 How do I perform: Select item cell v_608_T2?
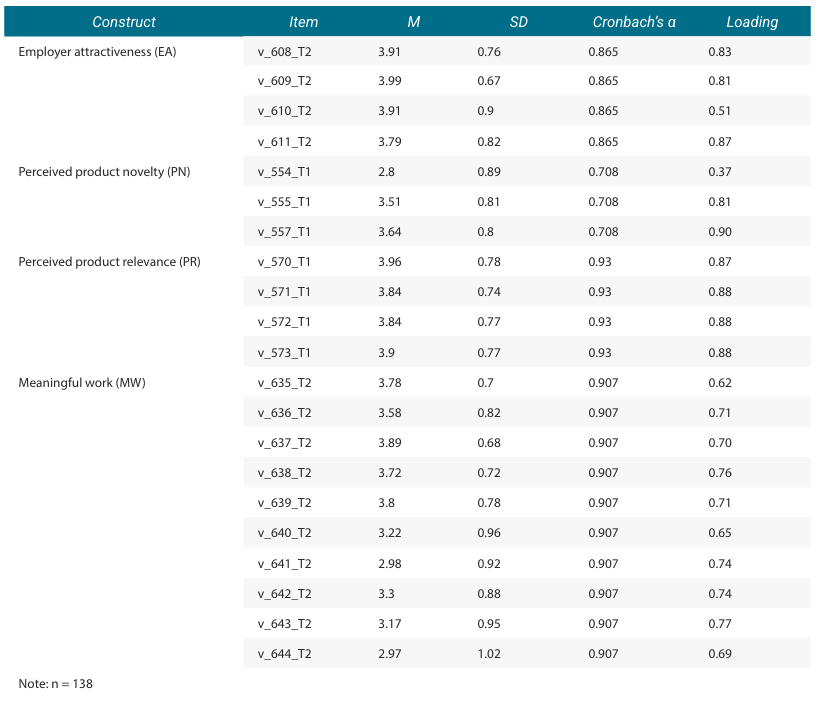(x=284, y=52)
